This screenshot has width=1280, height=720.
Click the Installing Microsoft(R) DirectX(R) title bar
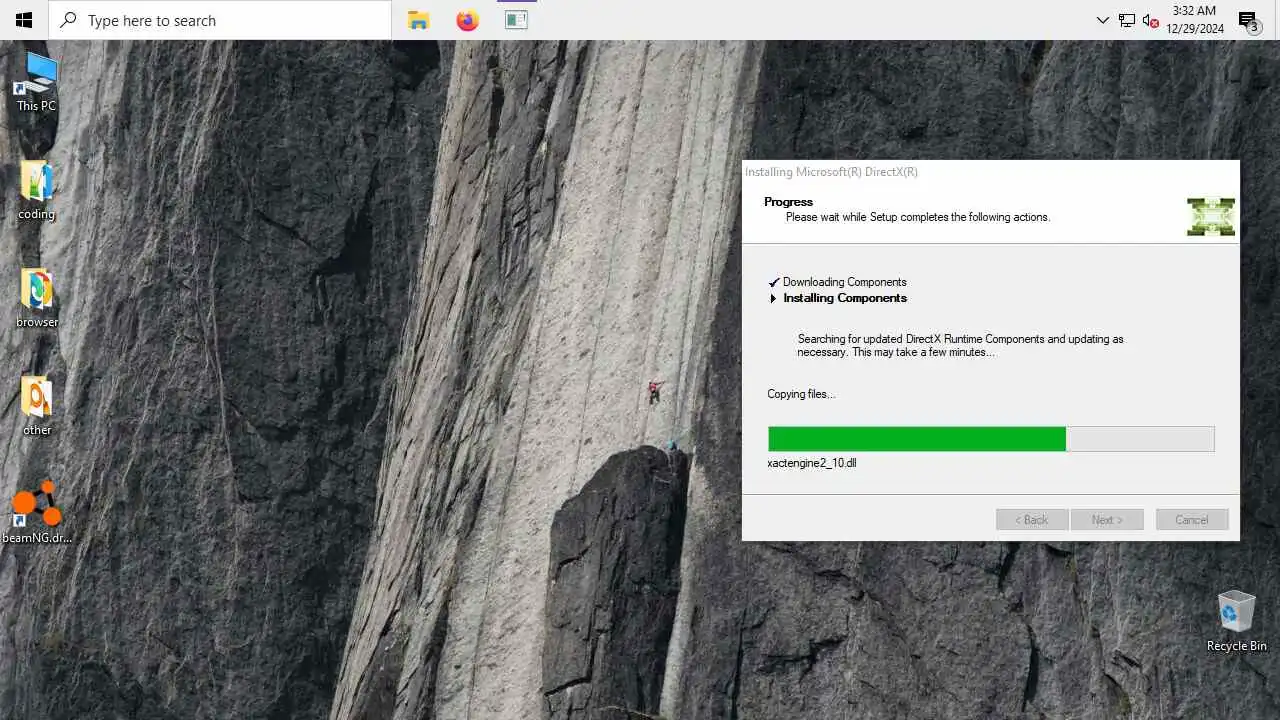pos(990,172)
